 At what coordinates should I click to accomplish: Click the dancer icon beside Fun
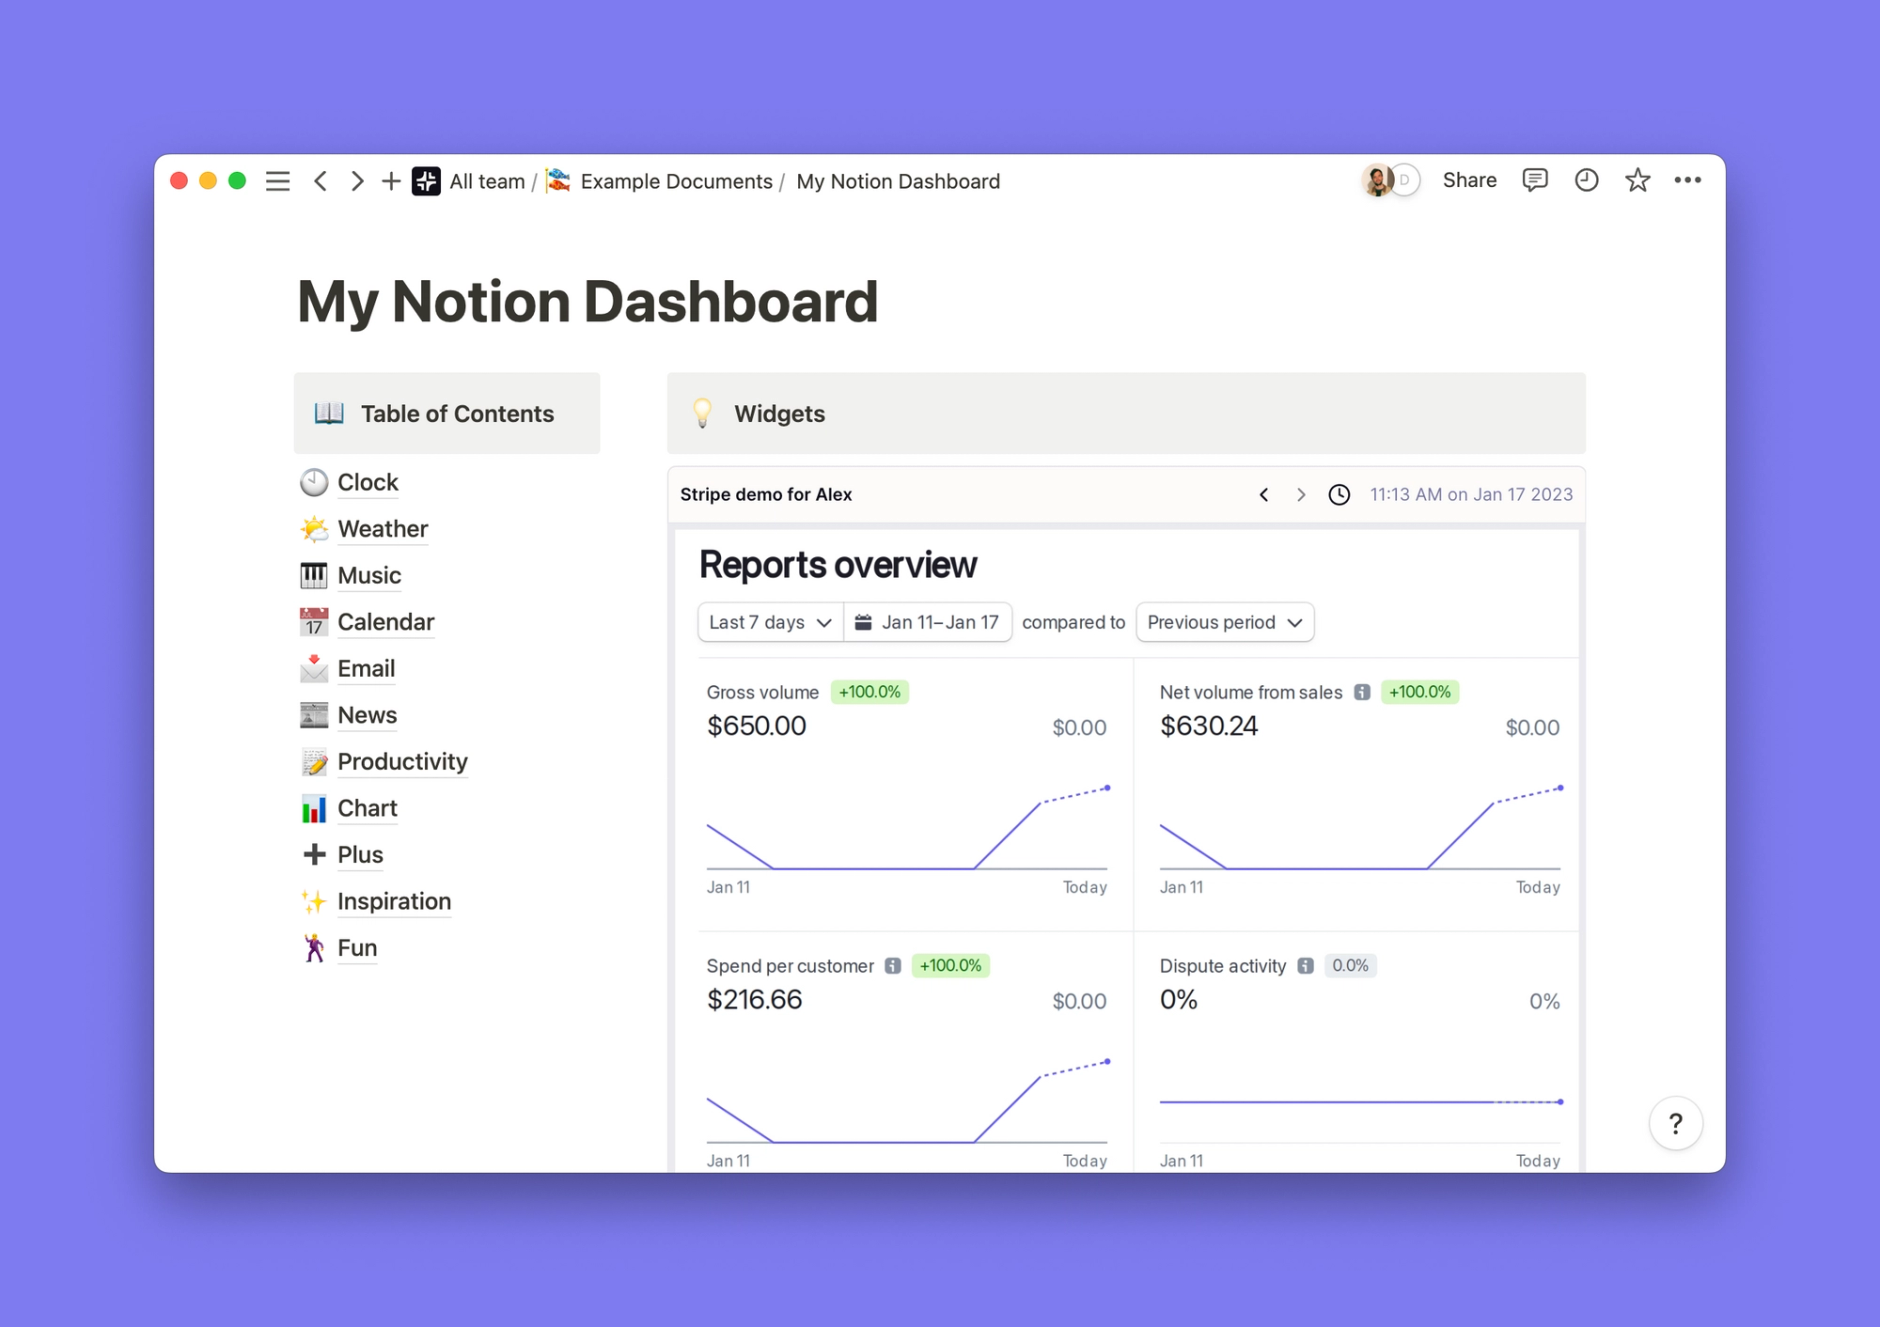click(x=314, y=948)
